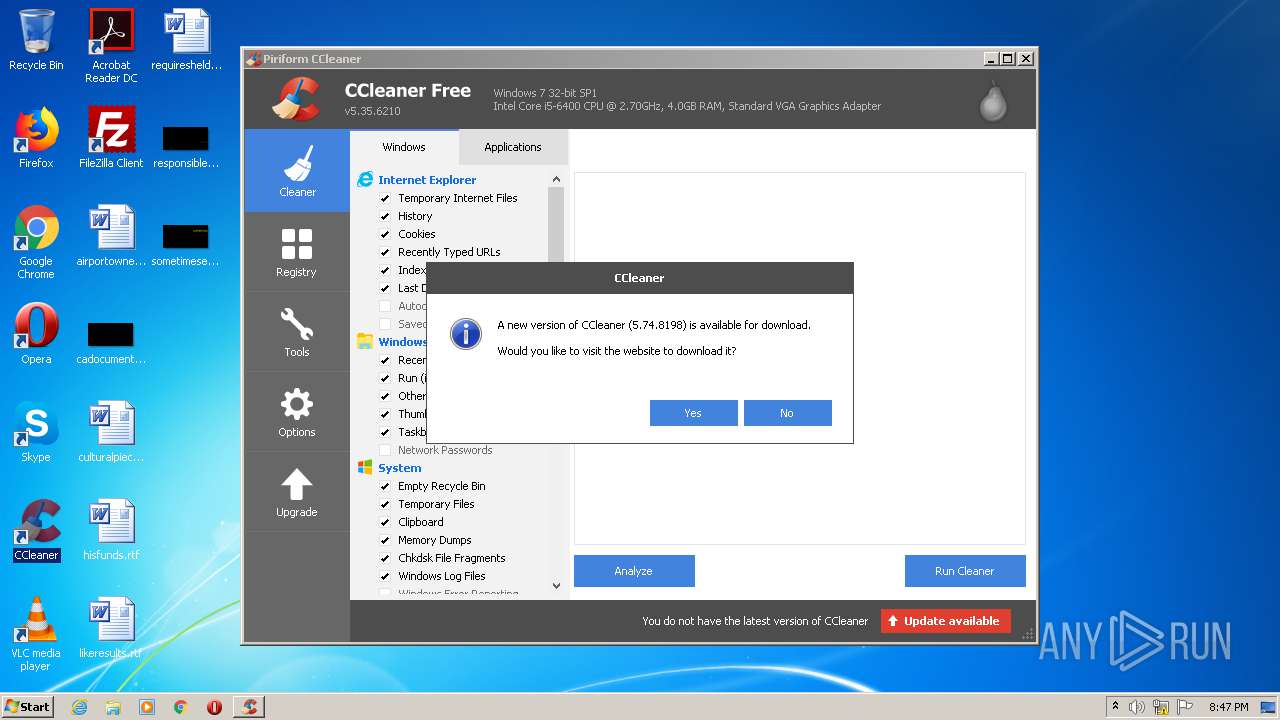
Task: Open the Tools section in sidebar
Action: 297,331
